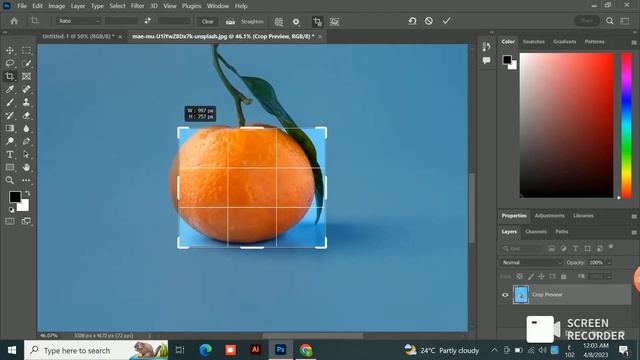This screenshot has height=360, width=640.
Task: Toggle Quick Mask mode
Action: point(10,221)
